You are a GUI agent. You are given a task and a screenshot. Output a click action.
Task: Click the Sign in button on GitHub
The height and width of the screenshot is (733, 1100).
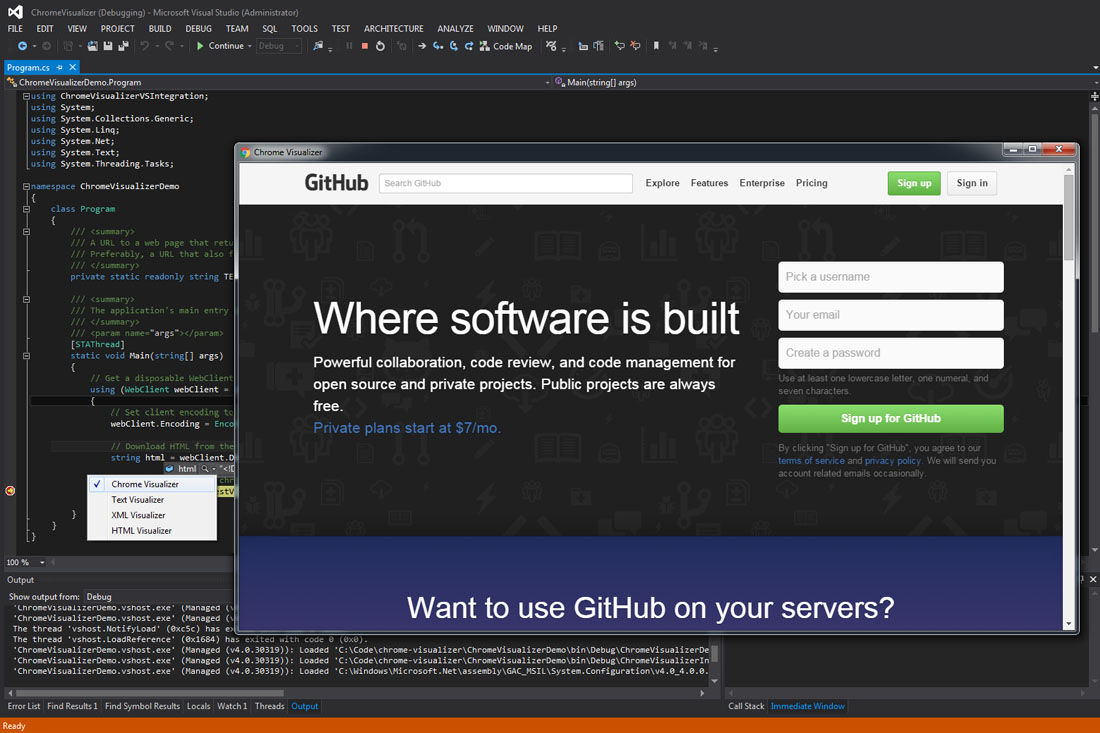[972, 183]
